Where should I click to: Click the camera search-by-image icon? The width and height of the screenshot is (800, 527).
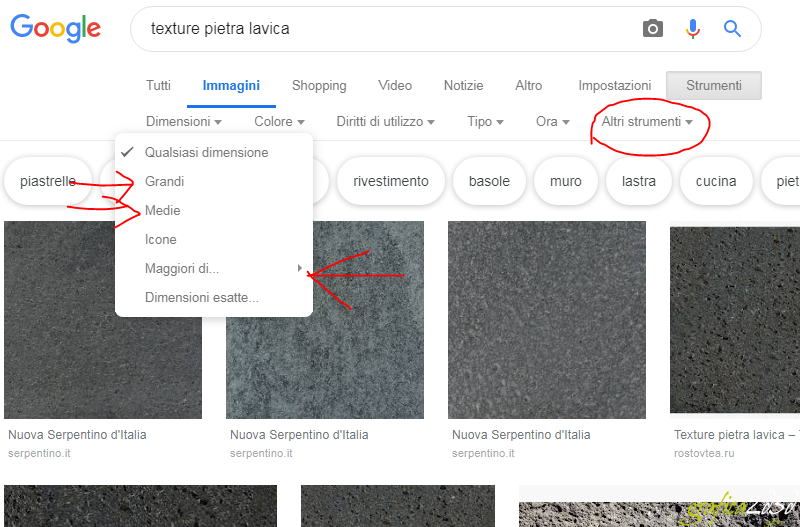point(653,29)
